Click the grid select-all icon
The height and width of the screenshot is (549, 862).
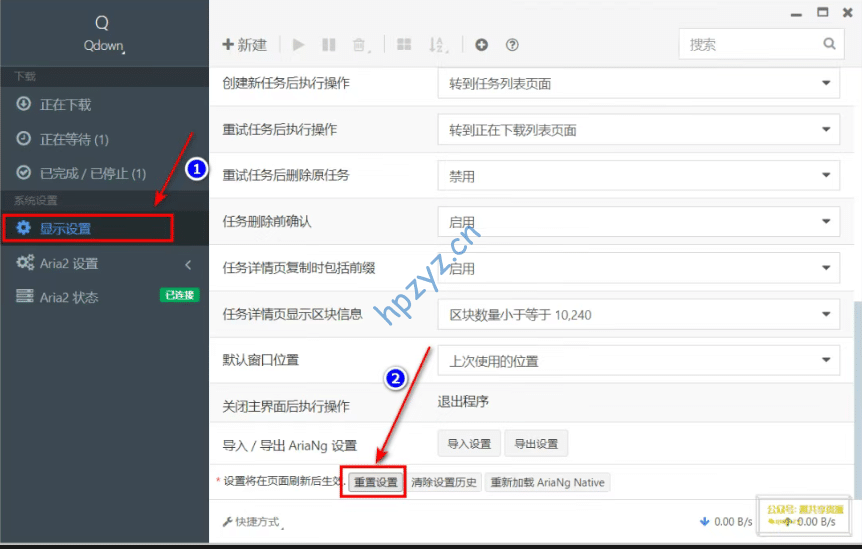pyautogui.click(x=404, y=45)
